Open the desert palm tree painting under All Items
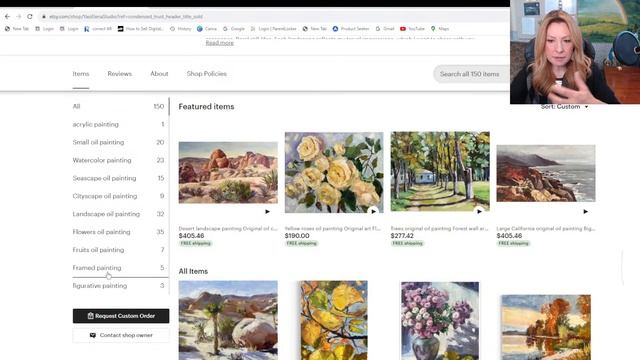The width and height of the screenshot is (640, 360). click(228, 320)
